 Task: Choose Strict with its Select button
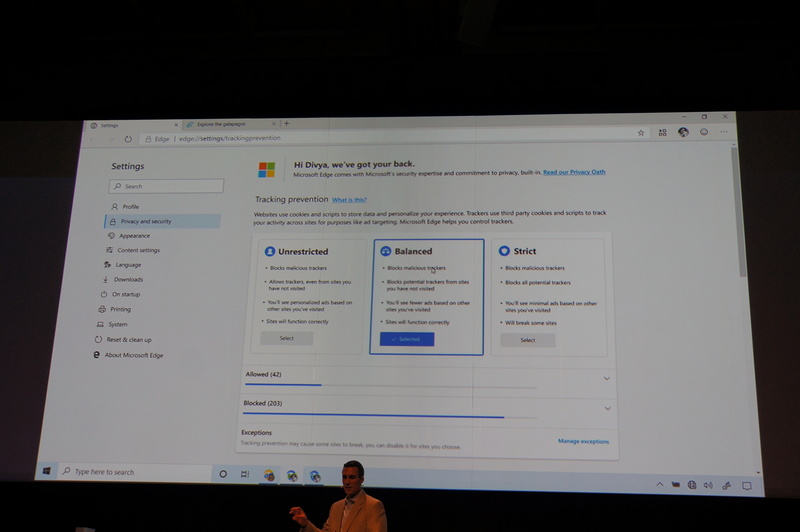528,340
